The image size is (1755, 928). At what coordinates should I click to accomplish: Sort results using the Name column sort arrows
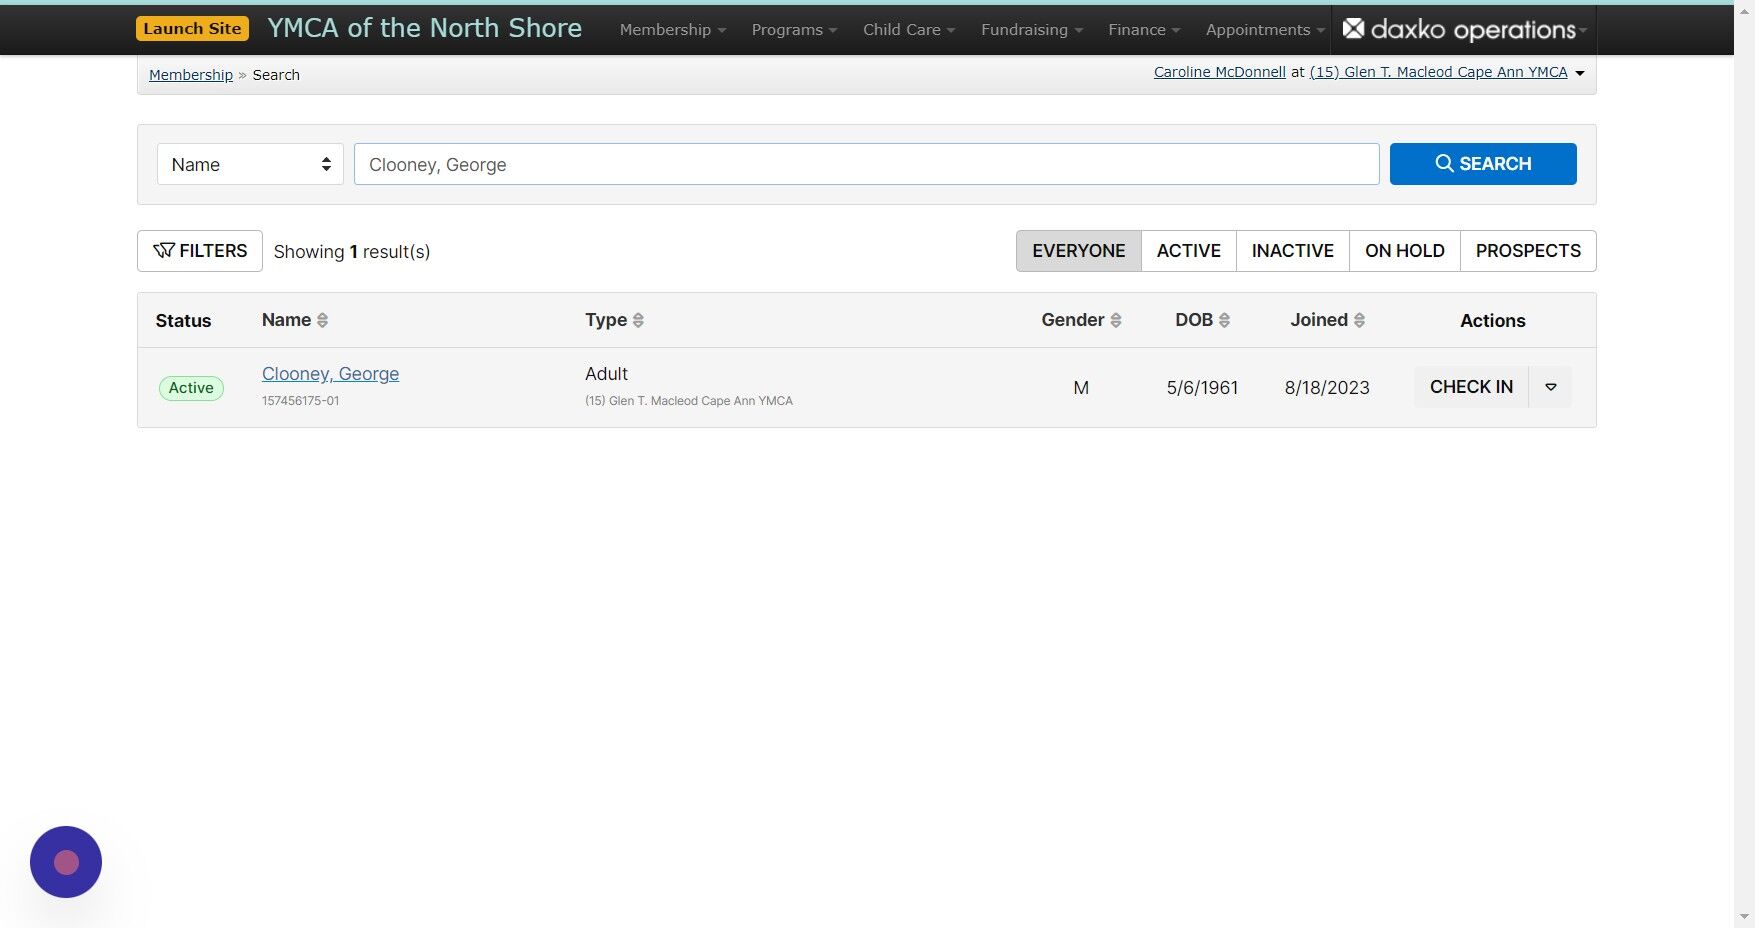click(322, 319)
